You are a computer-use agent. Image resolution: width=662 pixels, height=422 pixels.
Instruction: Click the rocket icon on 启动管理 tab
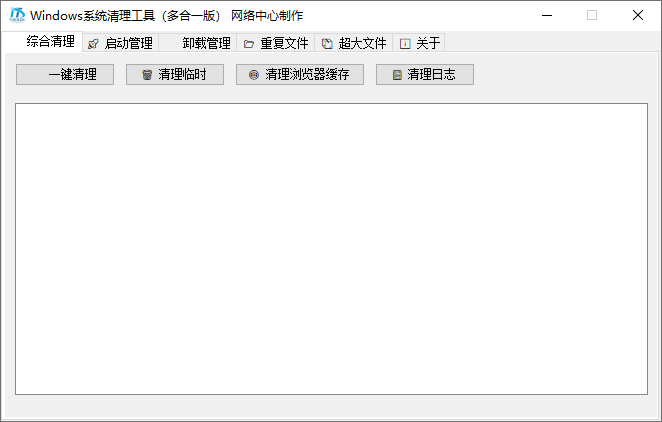coord(93,43)
